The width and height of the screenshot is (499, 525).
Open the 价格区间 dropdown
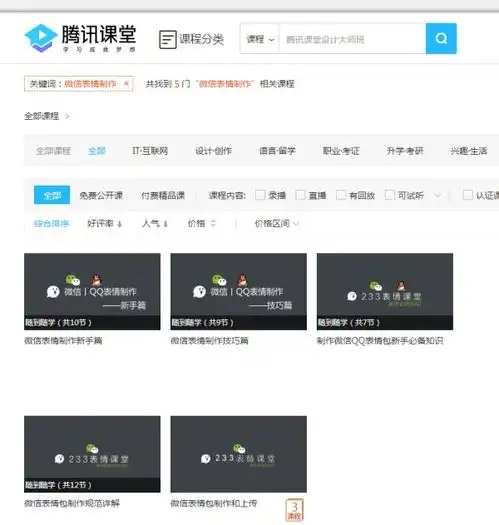276,223
